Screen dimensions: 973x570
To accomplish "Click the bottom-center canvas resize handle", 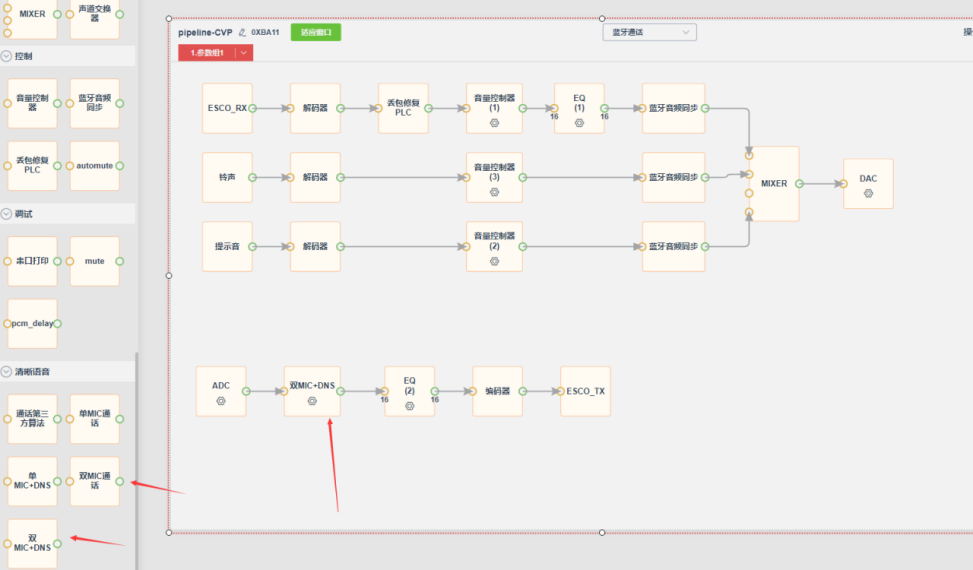I will (x=602, y=533).
